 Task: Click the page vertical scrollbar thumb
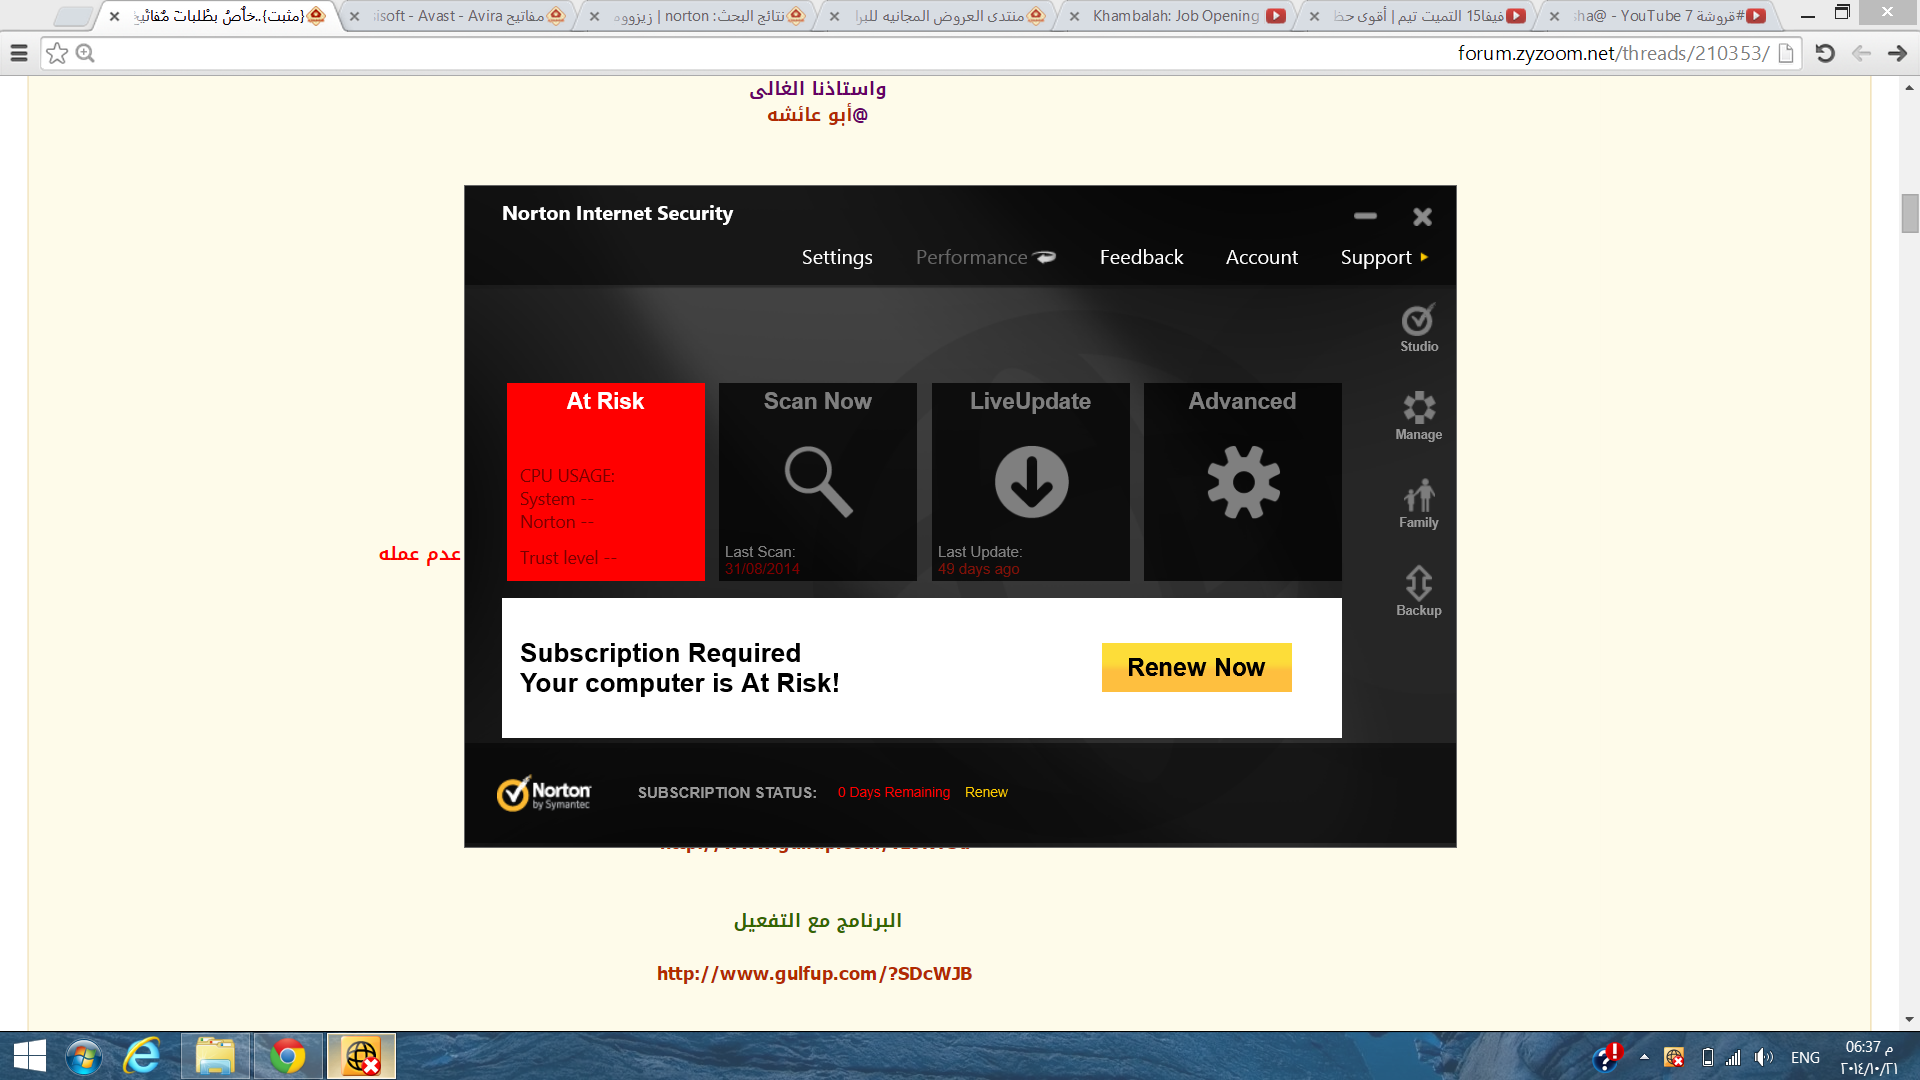click(1910, 213)
